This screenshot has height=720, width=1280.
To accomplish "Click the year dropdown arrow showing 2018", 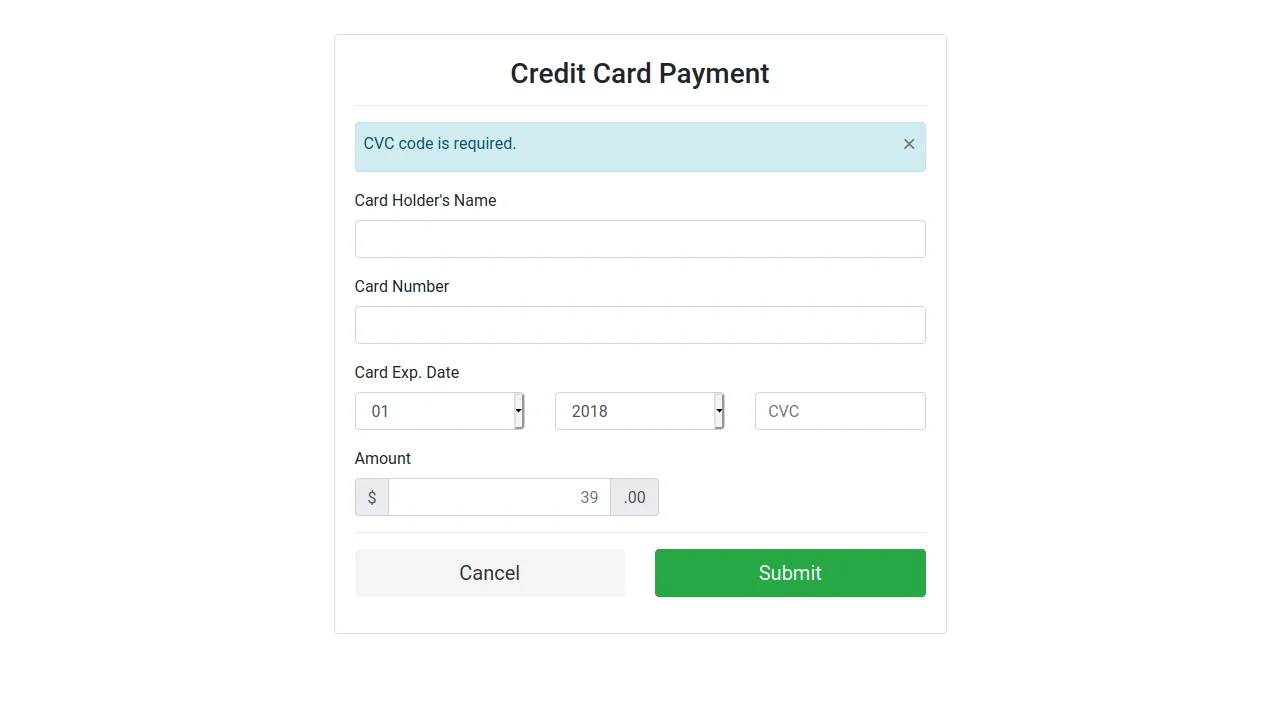I will [719, 411].
